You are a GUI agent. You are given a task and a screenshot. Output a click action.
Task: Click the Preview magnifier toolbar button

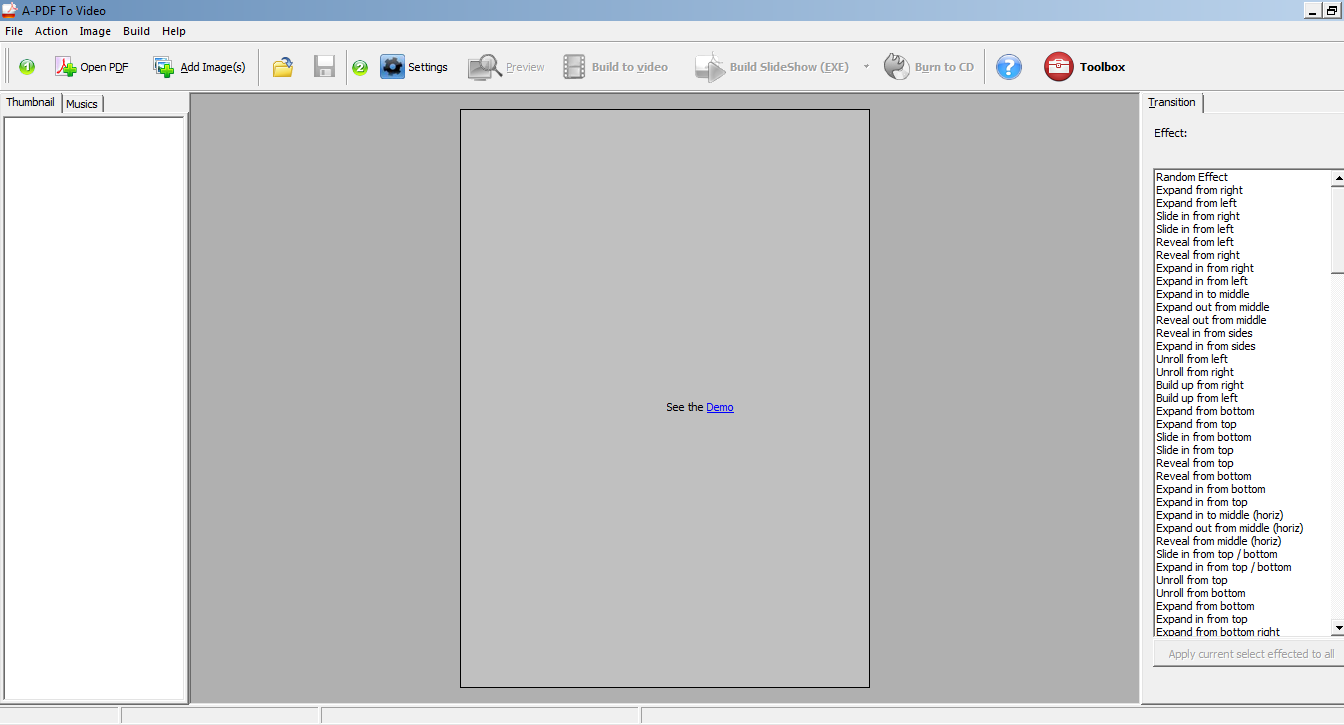(506, 67)
